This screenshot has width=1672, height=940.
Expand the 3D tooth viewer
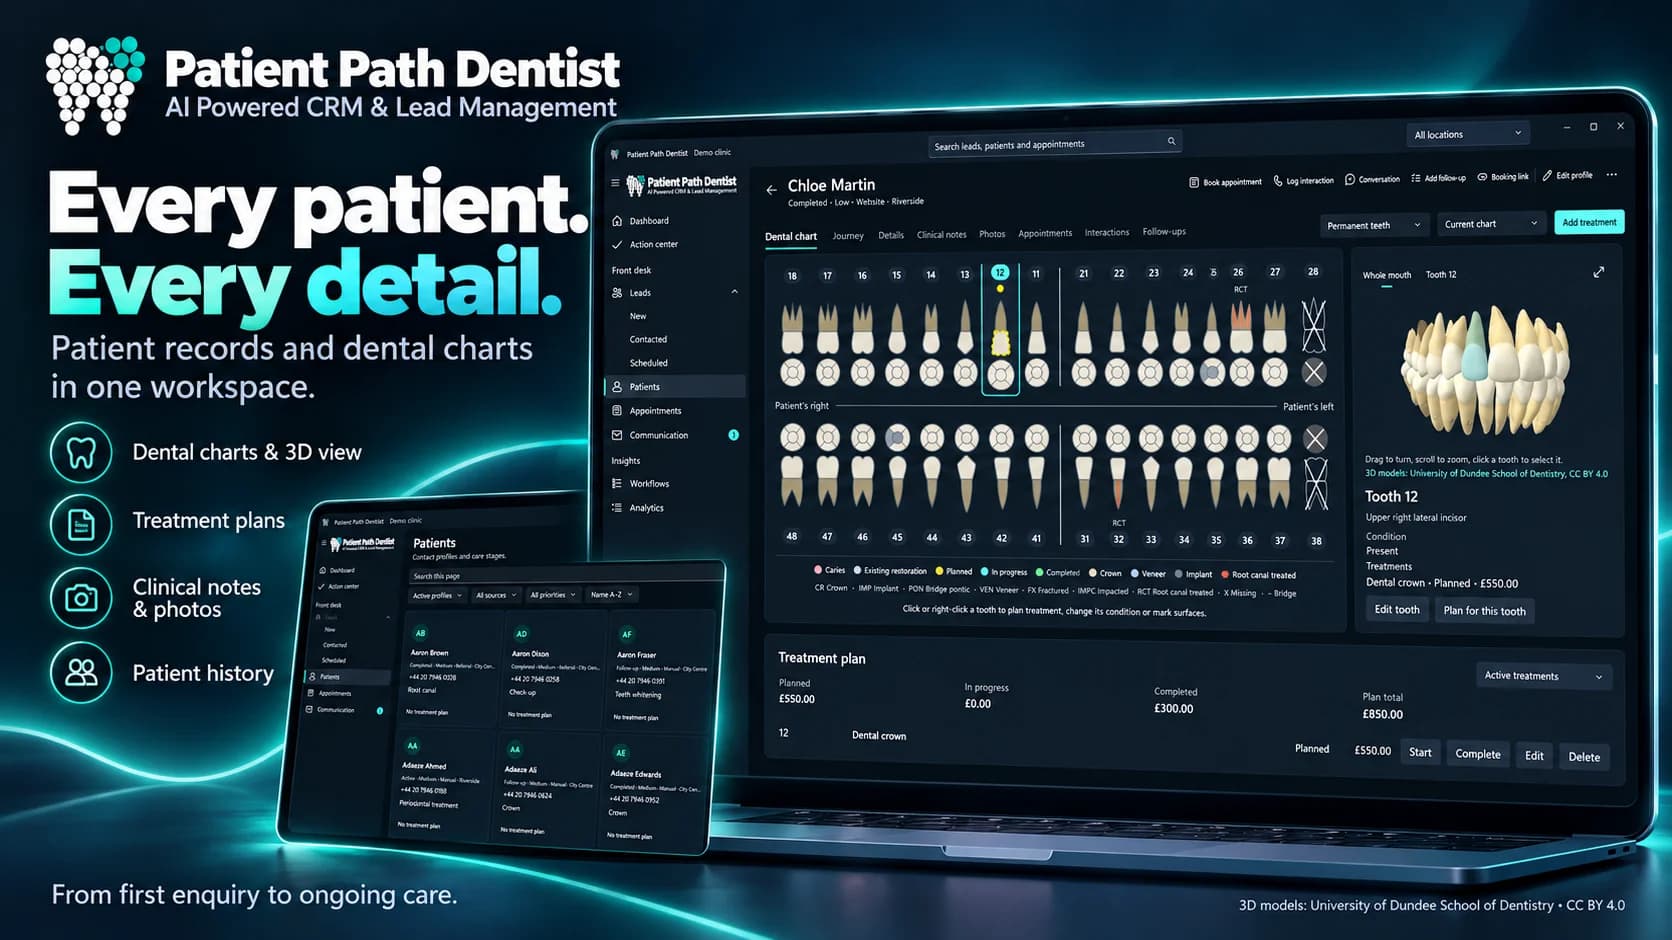[x=1599, y=272]
